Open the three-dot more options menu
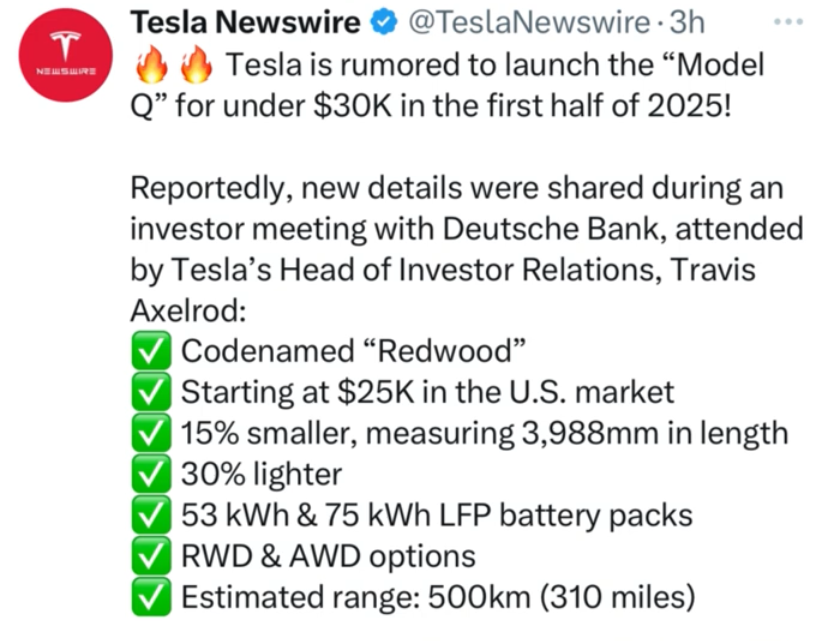The image size is (819, 641). point(788,22)
